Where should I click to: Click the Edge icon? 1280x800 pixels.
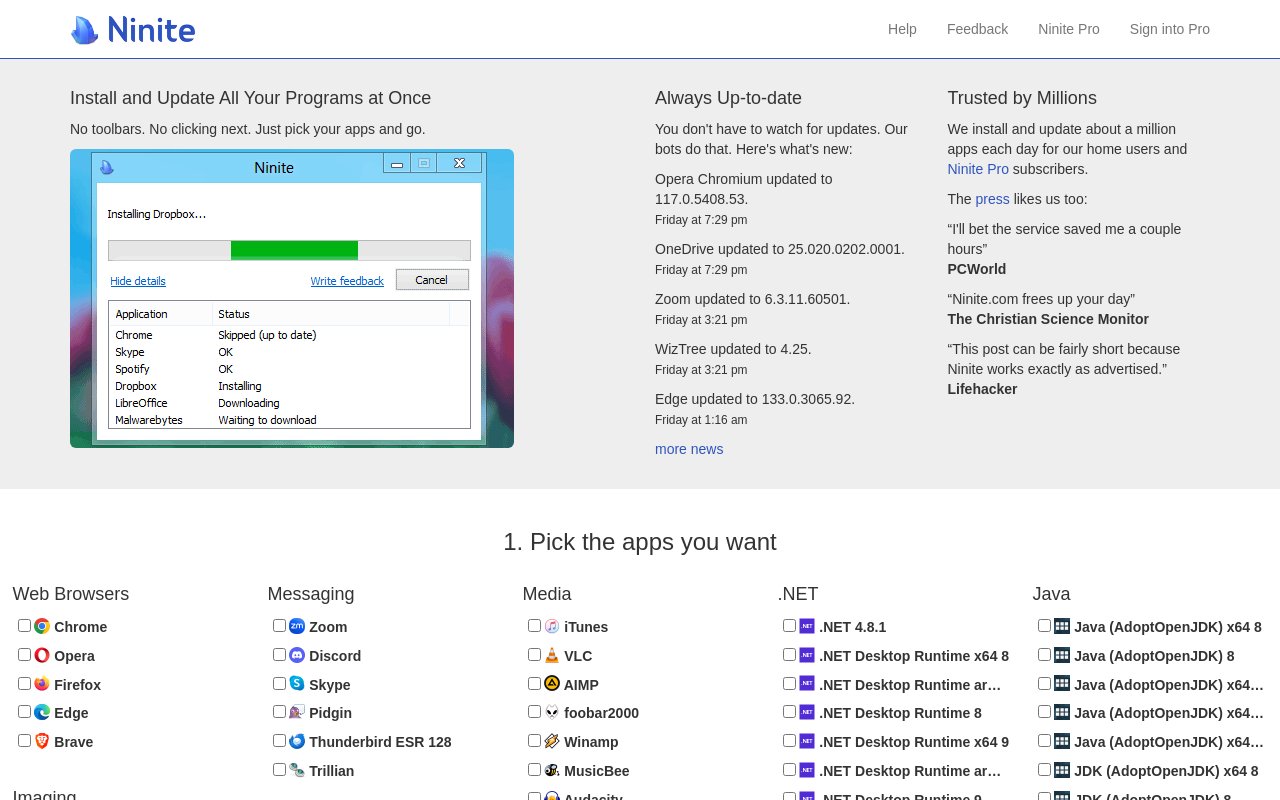tap(42, 712)
